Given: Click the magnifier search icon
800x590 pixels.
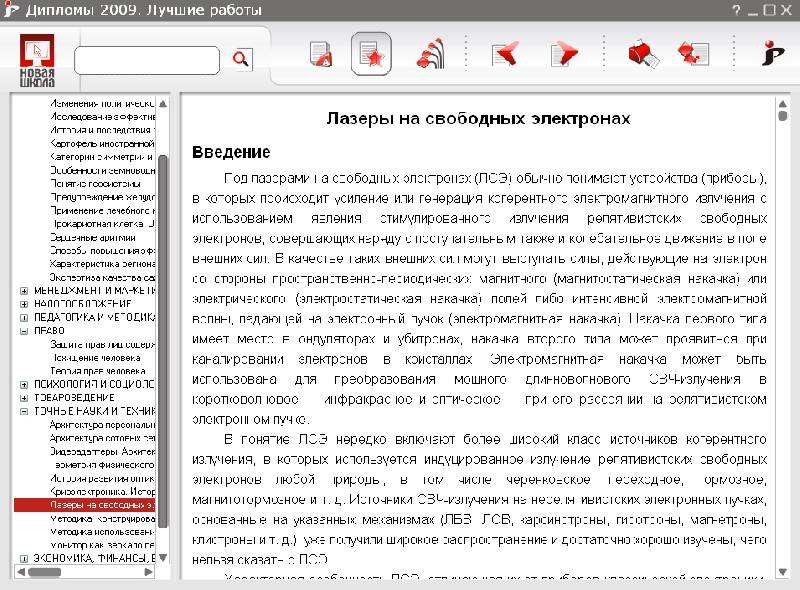Looking at the screenshot, I should tap(241, 59).
